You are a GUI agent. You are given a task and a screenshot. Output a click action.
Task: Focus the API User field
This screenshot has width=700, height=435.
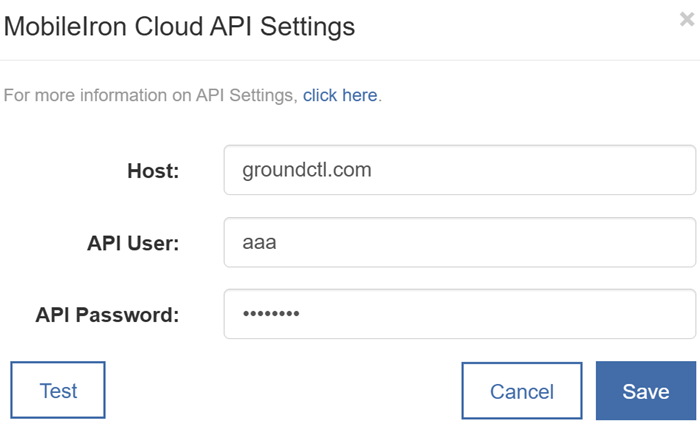click(460, 242)
